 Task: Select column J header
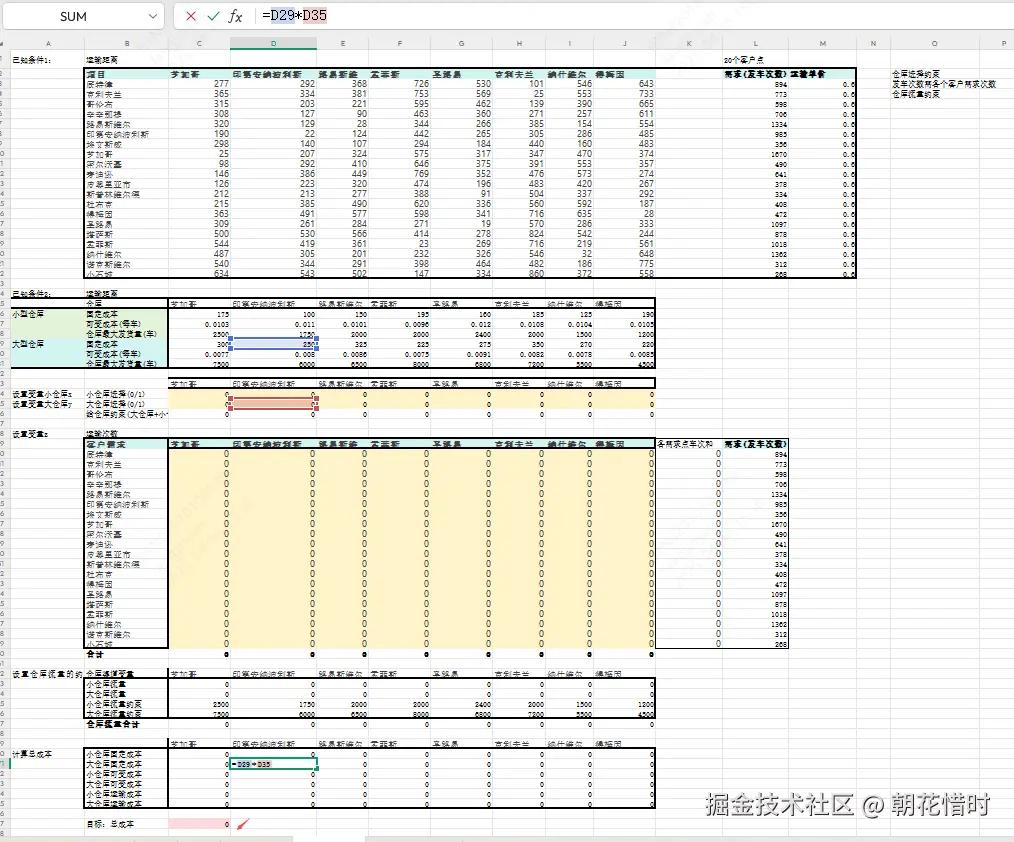click(625, 43)
